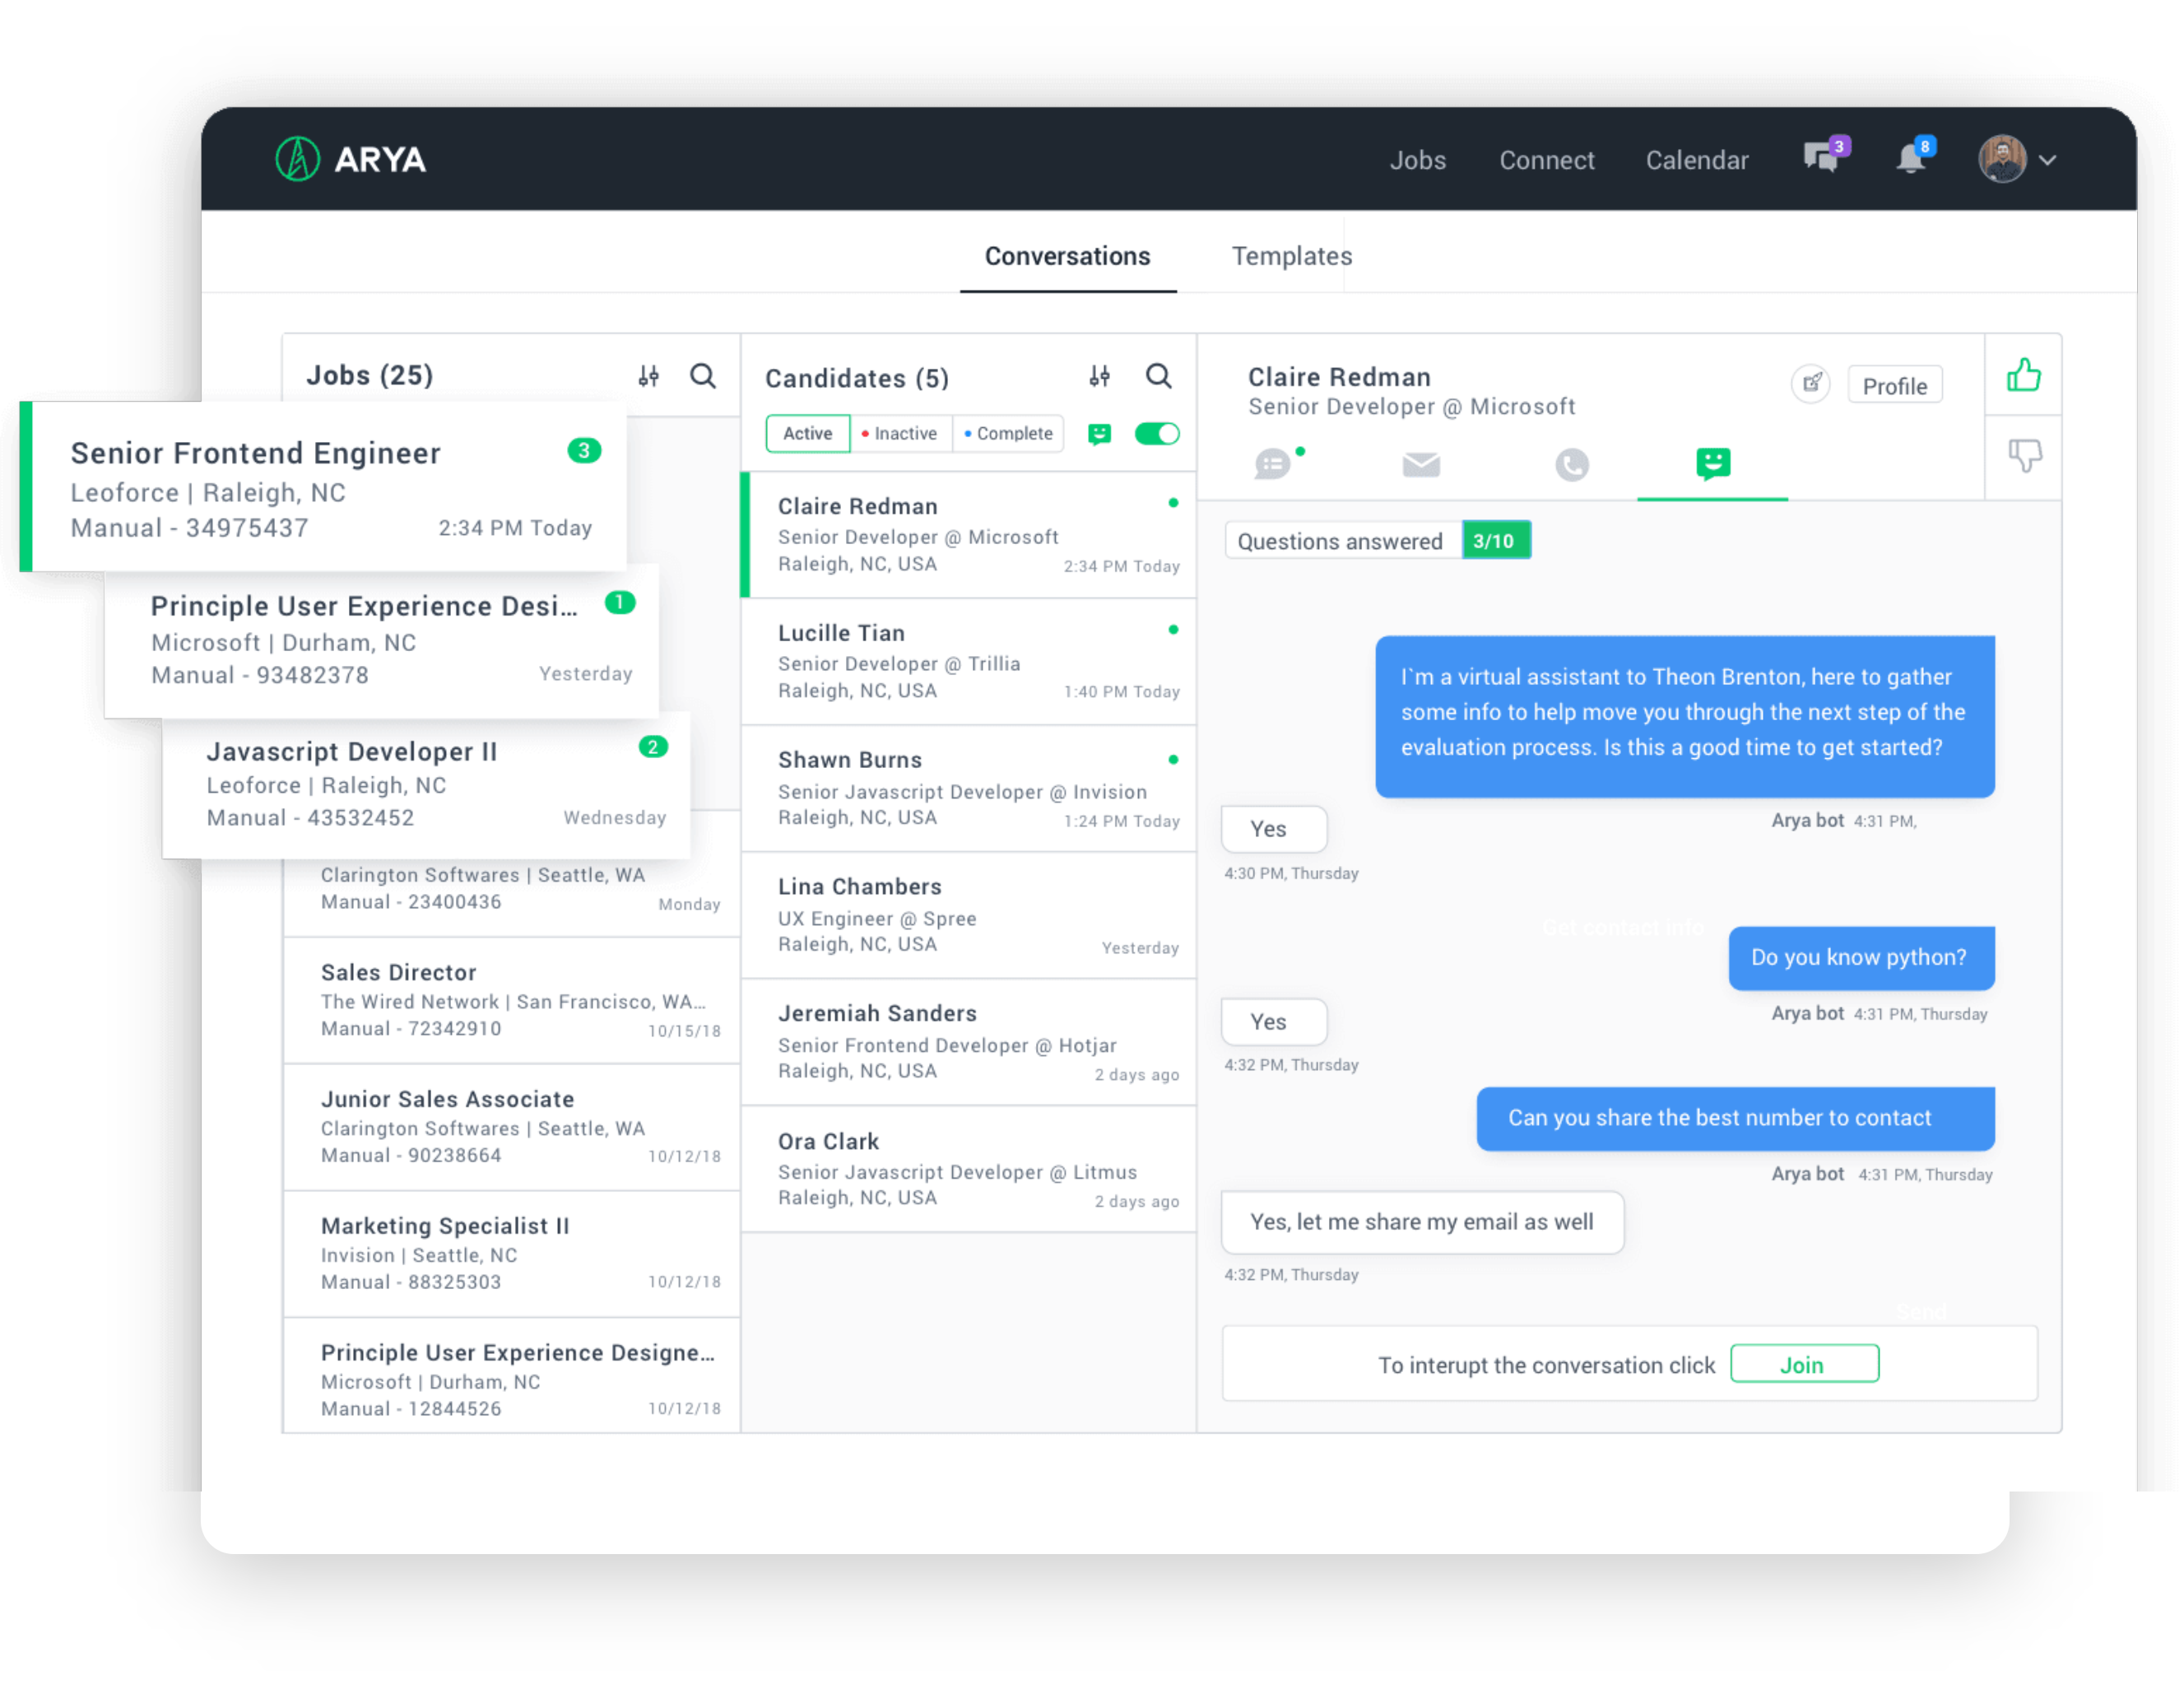
Task: Click Join to interrupt the conversation
Action: click(x=1804, y=1364)
